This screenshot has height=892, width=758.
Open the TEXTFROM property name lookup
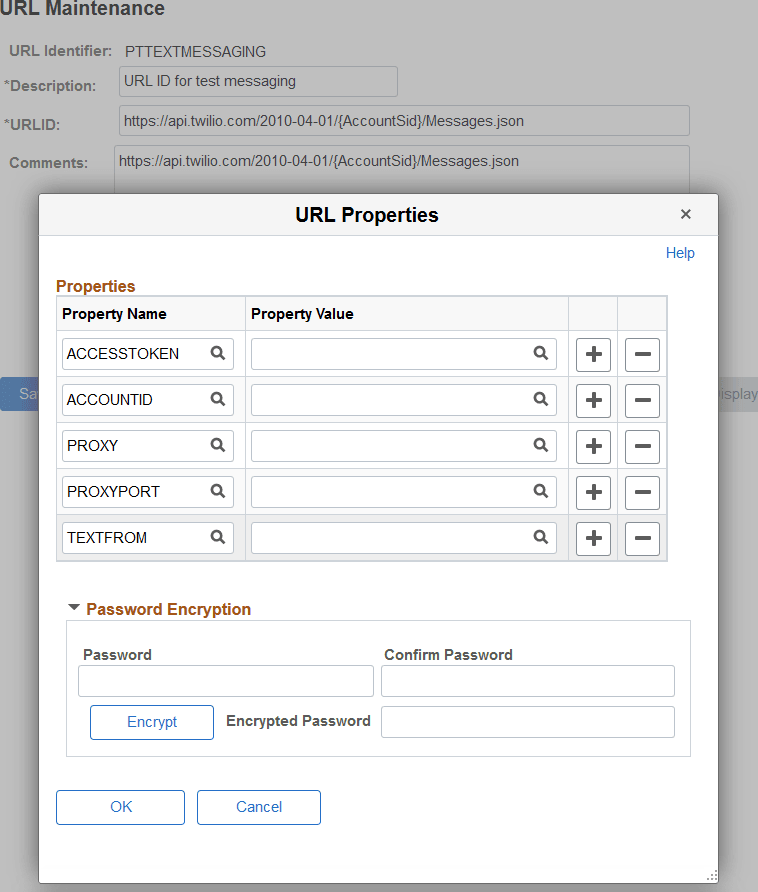(x=218, y=538)
